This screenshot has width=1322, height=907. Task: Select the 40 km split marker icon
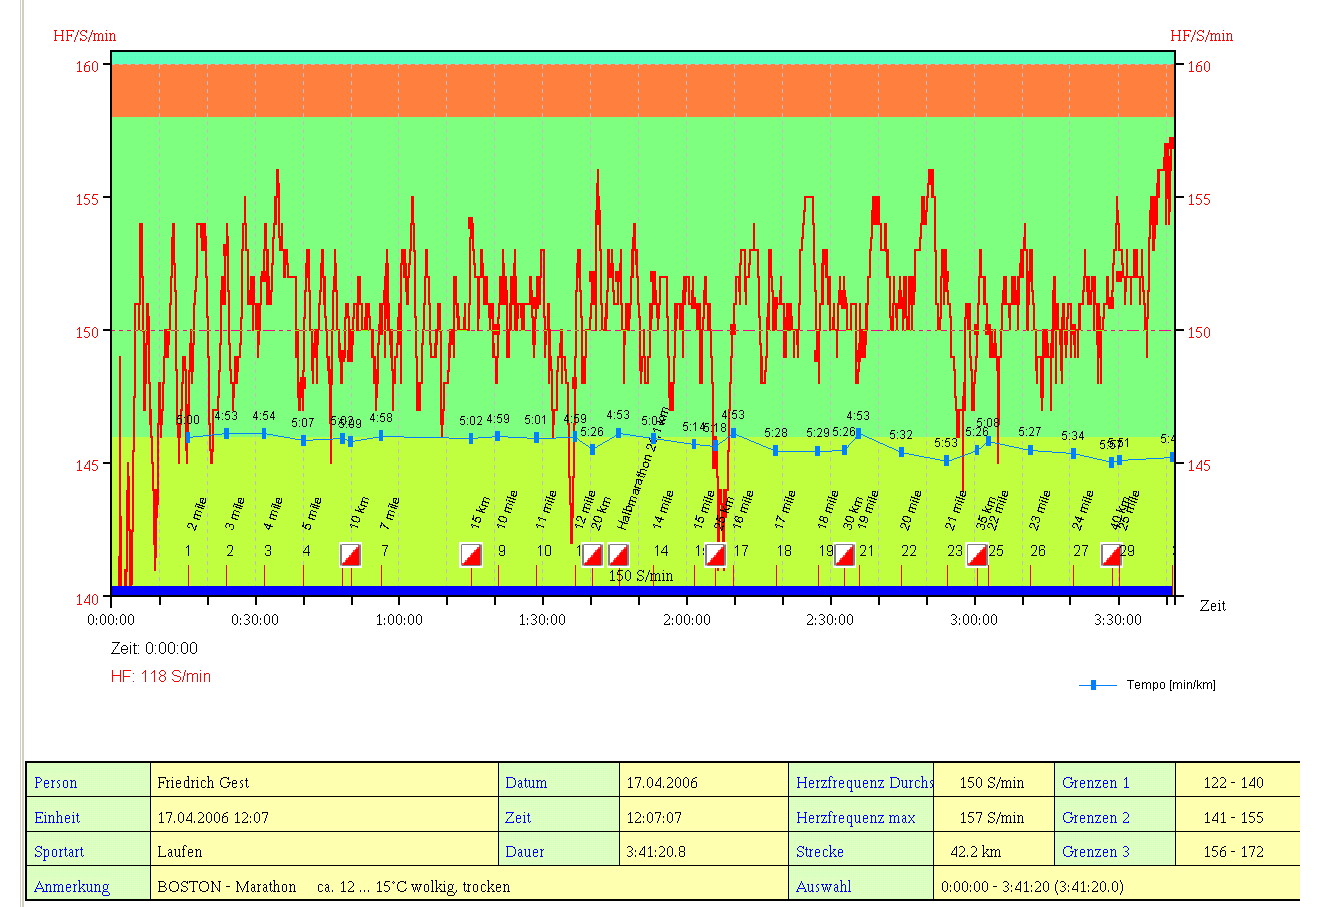[x=1111, y=554]
